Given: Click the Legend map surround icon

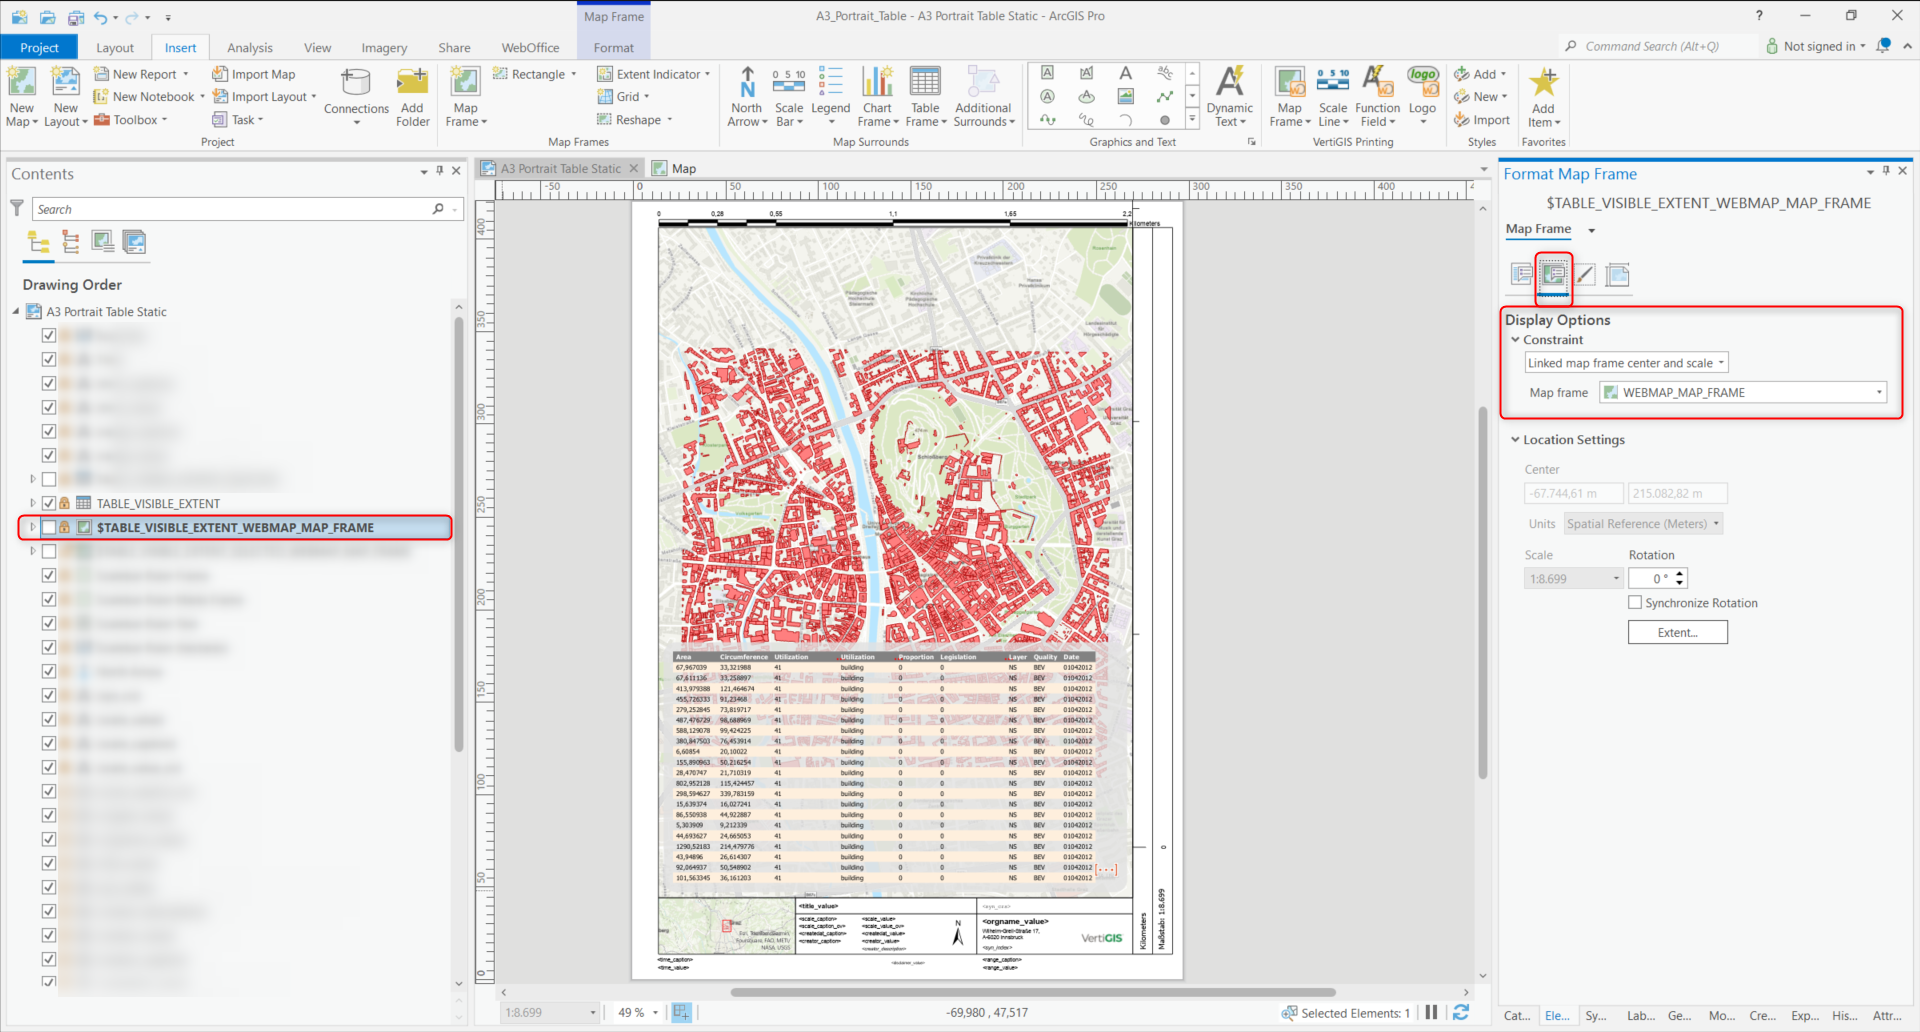Looking at the screenshot, I should (x=830, y=82).
